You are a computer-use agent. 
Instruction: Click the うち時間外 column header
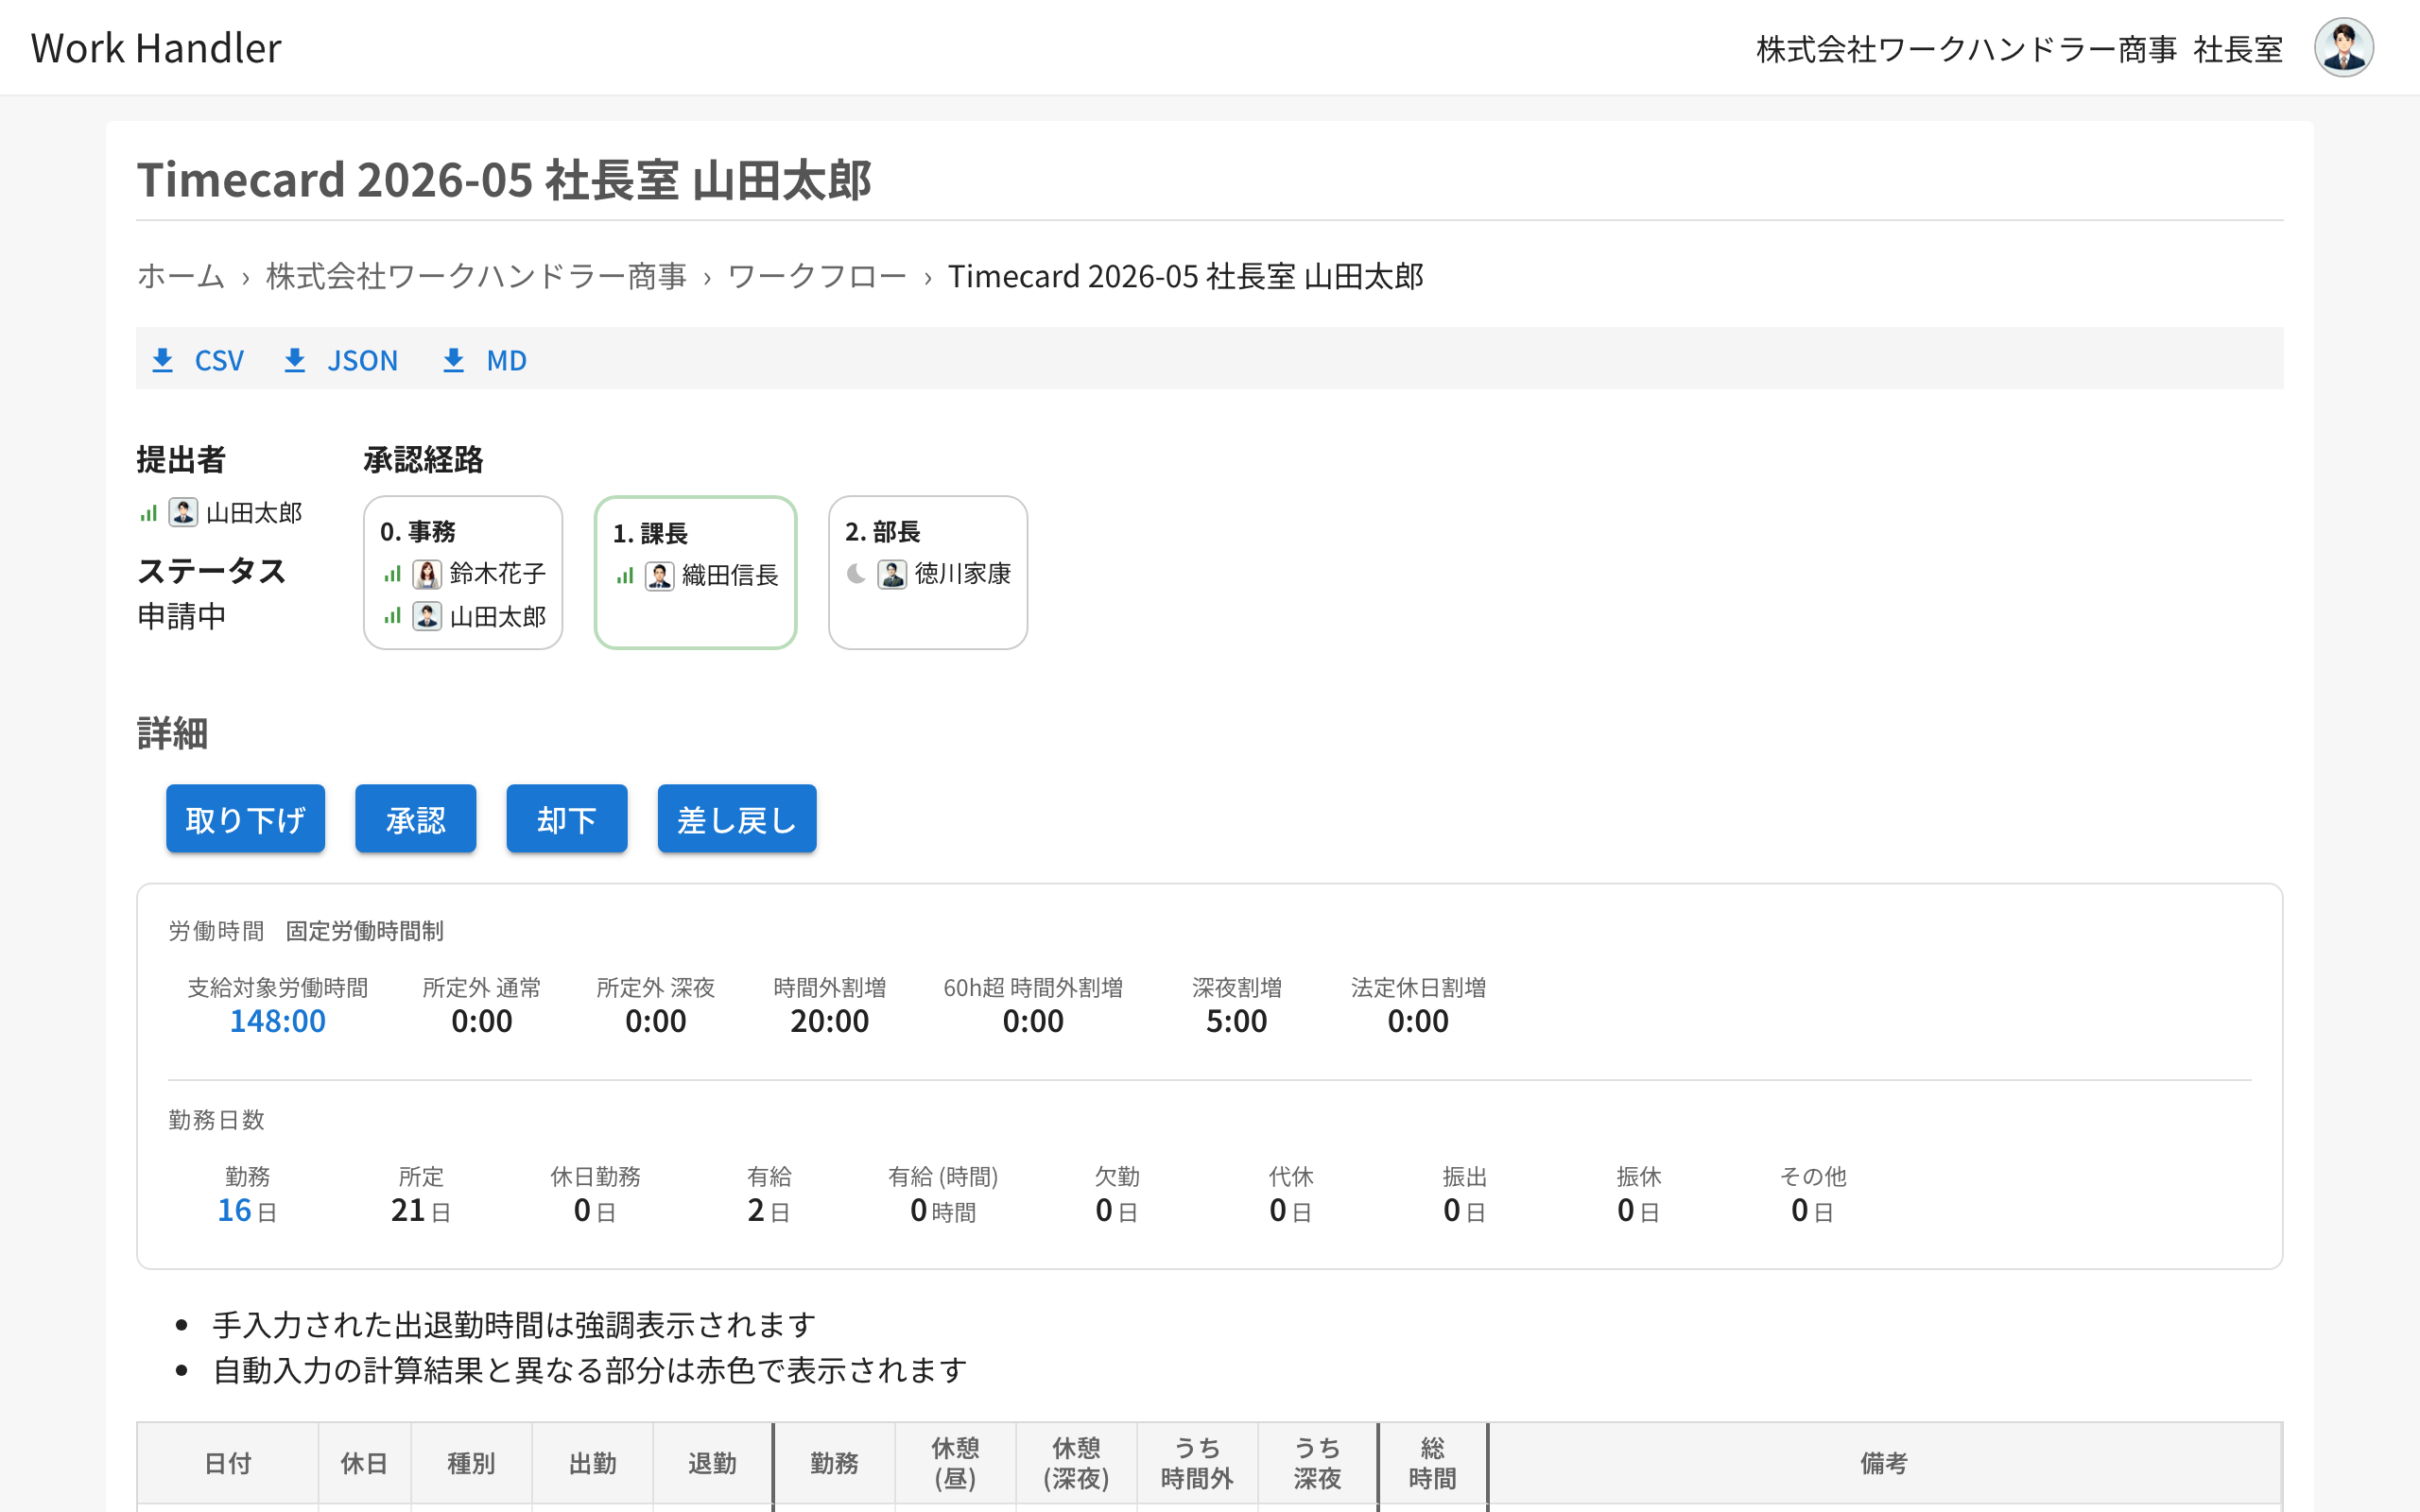tap(1196, 1463)
